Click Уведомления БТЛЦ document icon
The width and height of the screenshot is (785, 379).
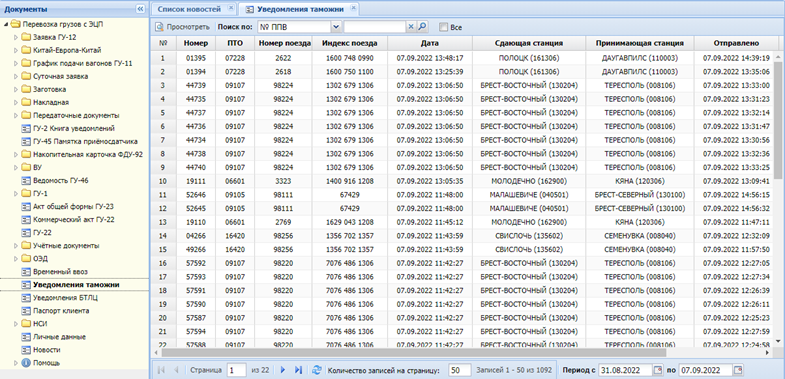coord(26,298)
